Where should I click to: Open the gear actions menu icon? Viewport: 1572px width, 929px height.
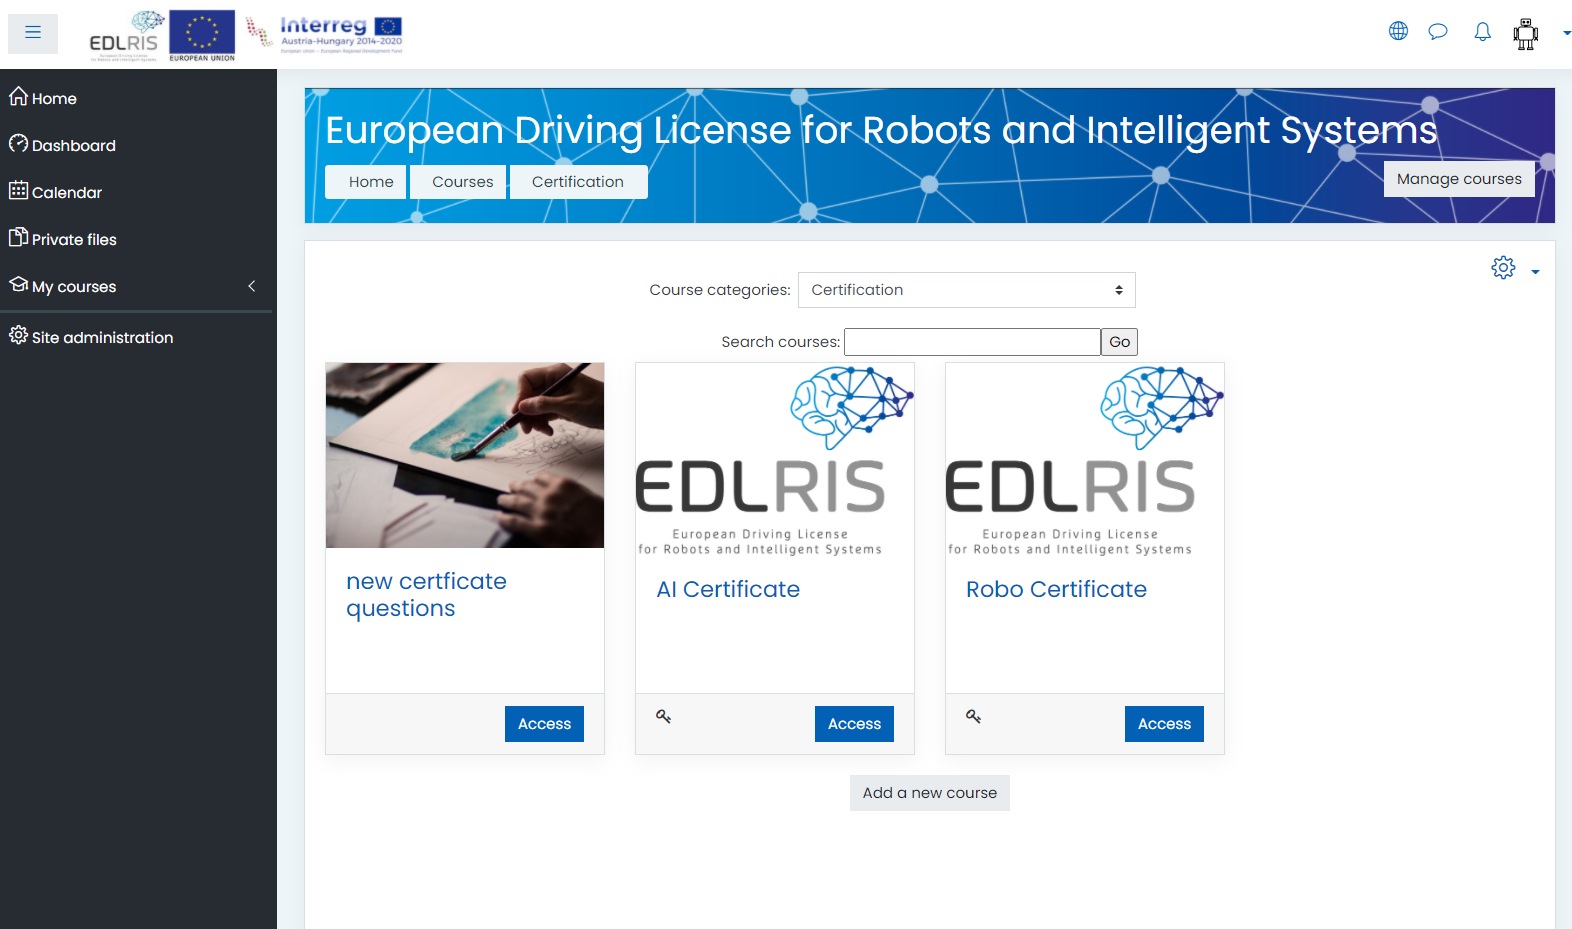pyautogui.click(x=1503, y=268)
